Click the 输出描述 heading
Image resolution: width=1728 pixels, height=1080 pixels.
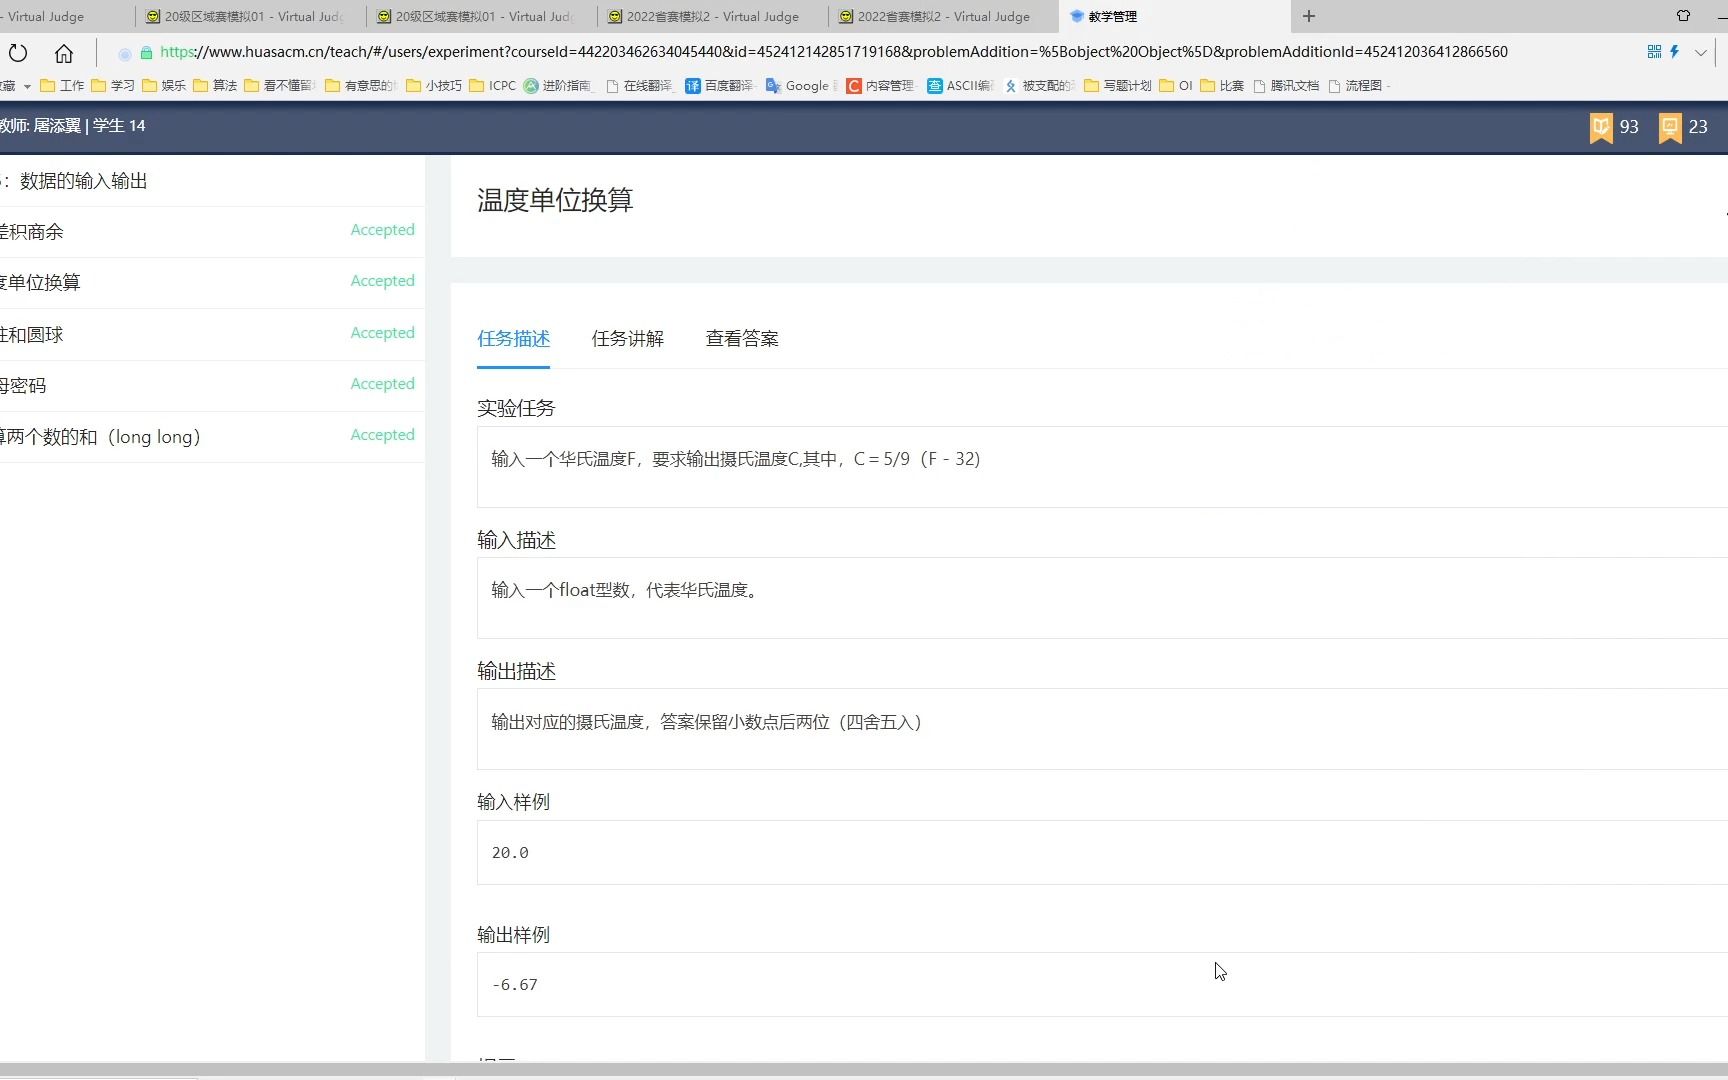coord(516,671)
